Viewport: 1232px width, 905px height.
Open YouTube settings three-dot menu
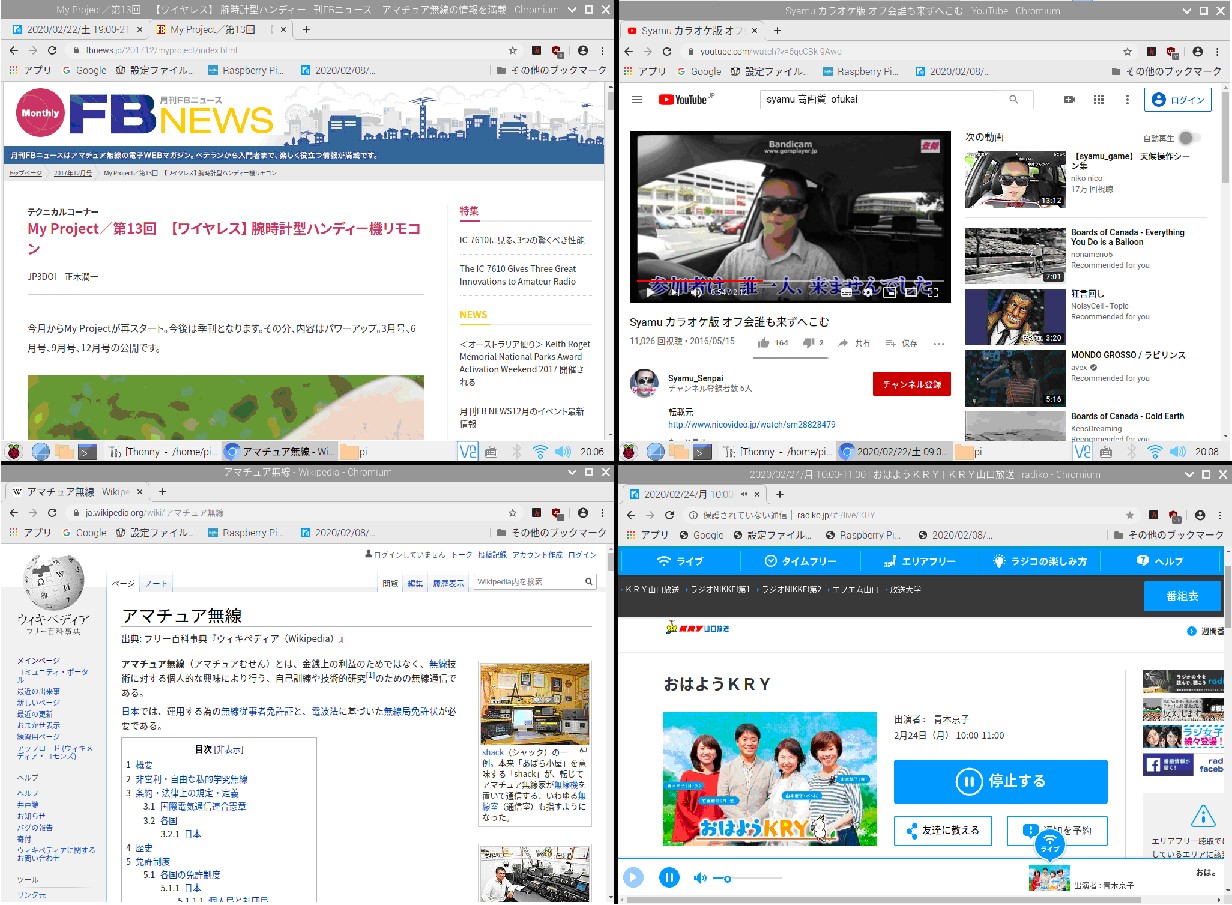coord(1127,100)
